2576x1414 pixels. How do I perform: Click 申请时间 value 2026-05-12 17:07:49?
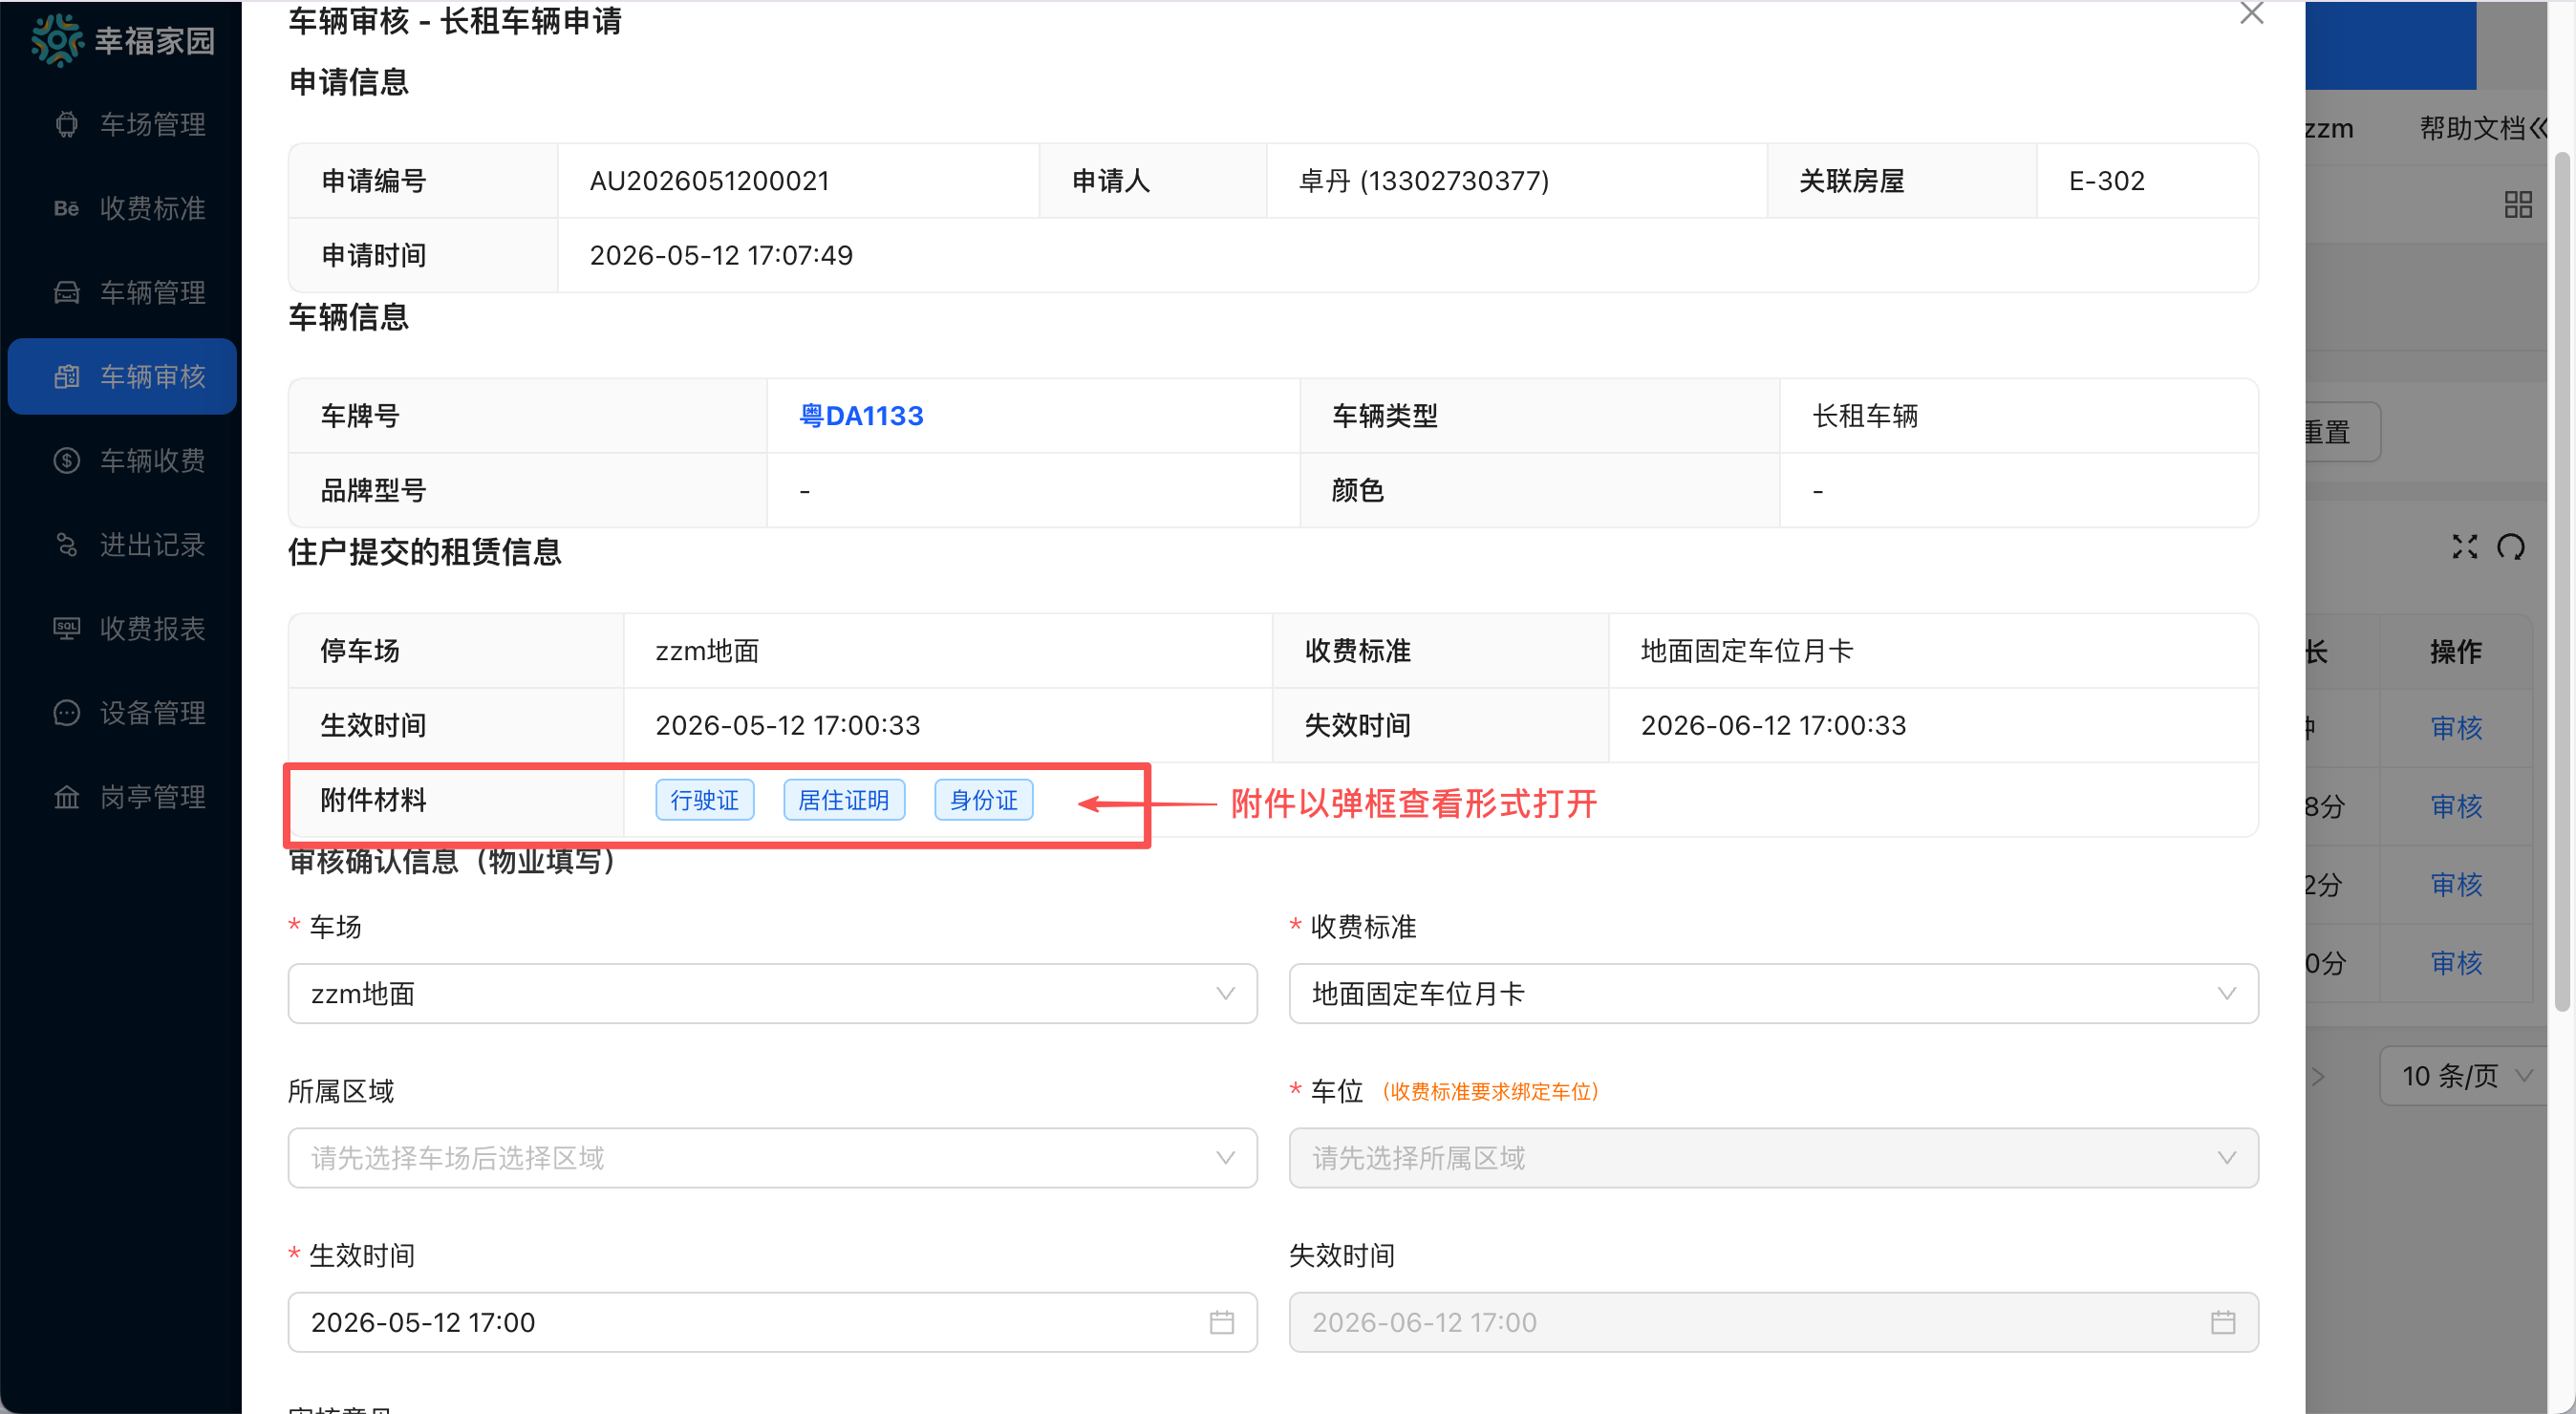tap(721, 255)
